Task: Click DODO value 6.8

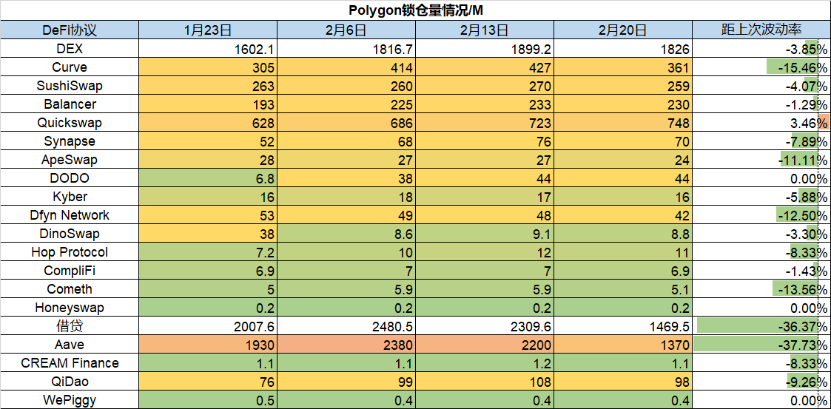Action: (208, 178)
